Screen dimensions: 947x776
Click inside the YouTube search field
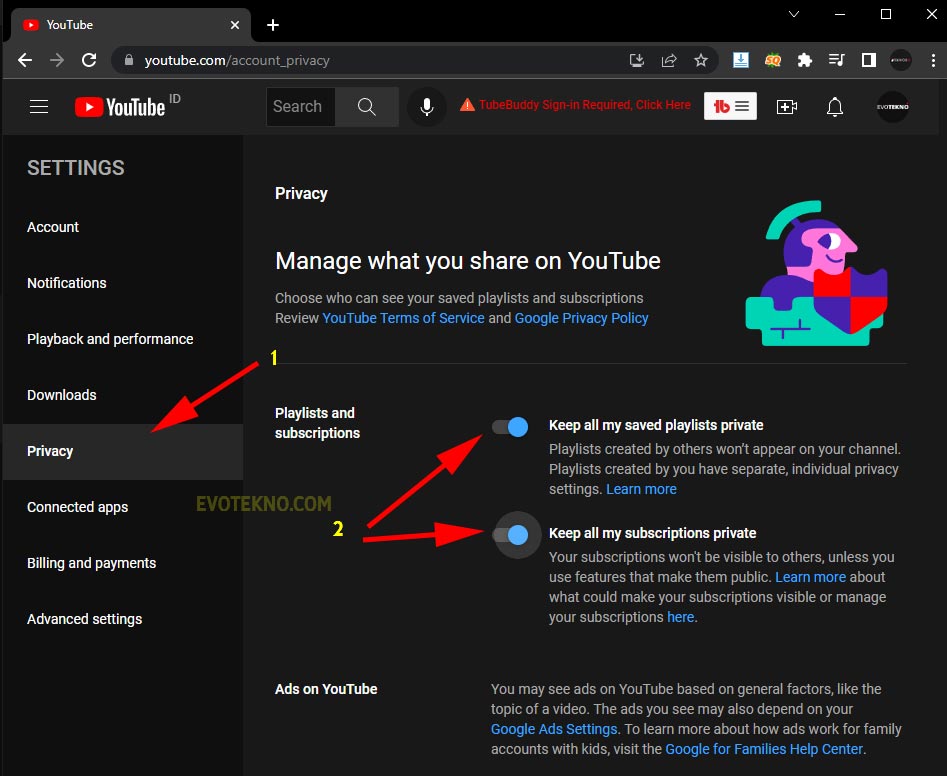(300, 107)
